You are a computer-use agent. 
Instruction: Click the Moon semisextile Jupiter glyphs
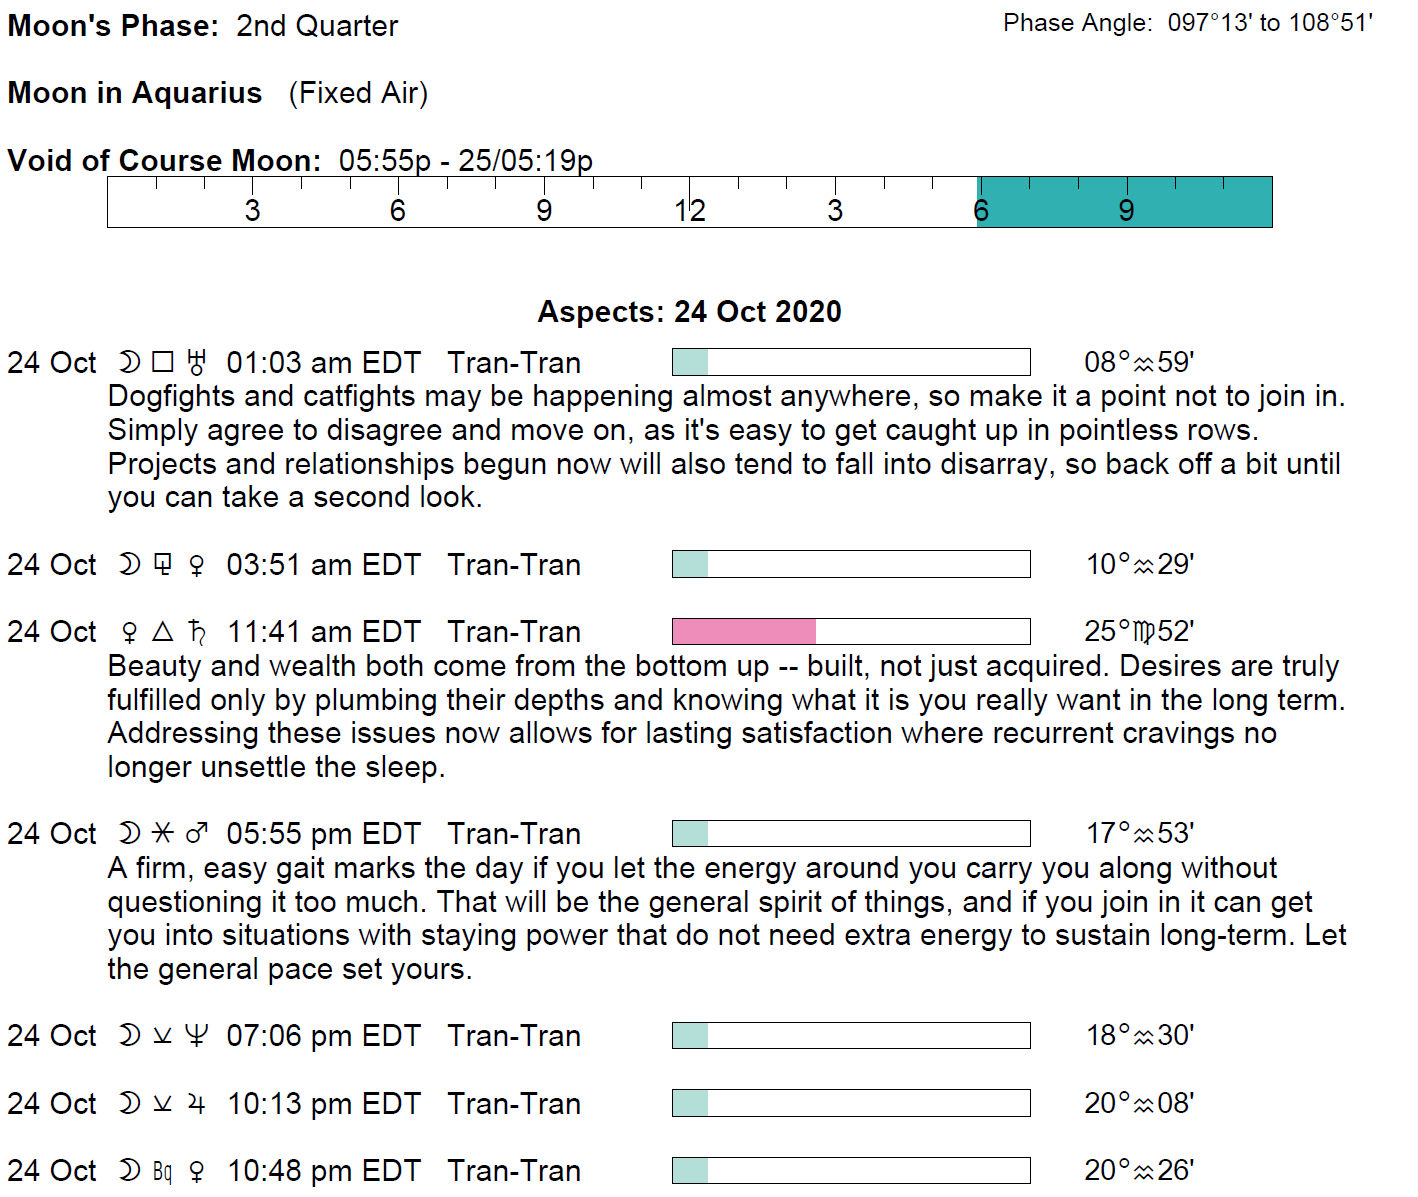coord(162,1104)
